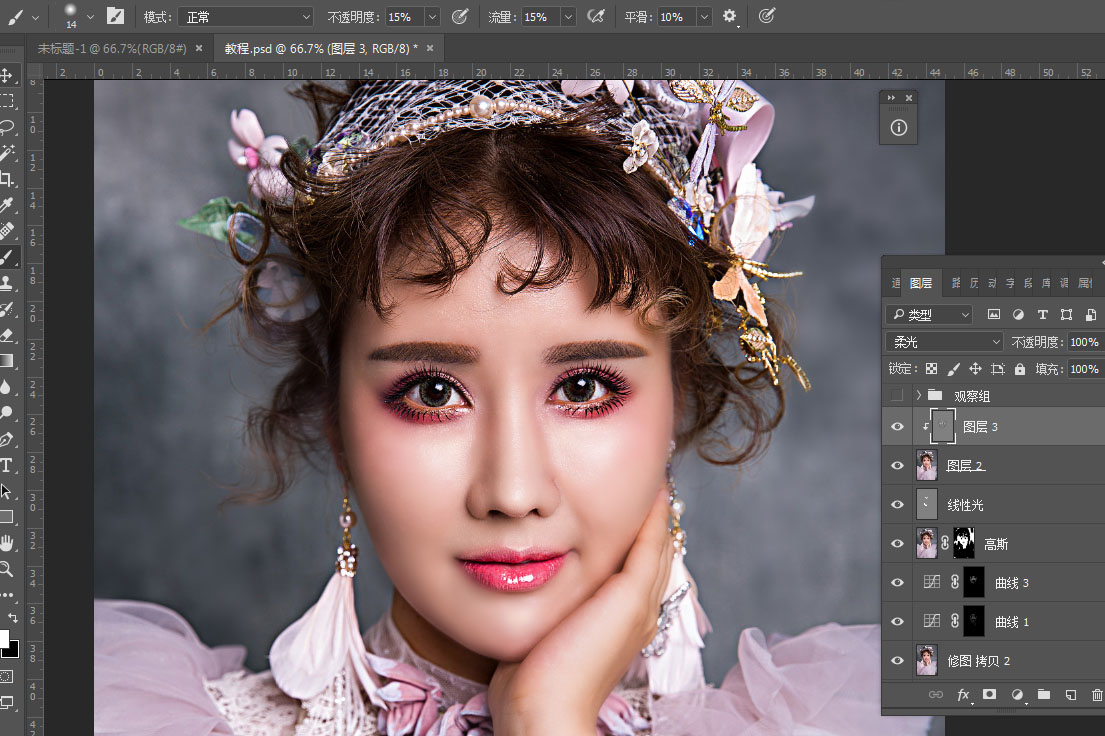This screenshot has height=736, width=1105.
Task: Create new adjustment layer
Action: click(x=1017, y=694)
